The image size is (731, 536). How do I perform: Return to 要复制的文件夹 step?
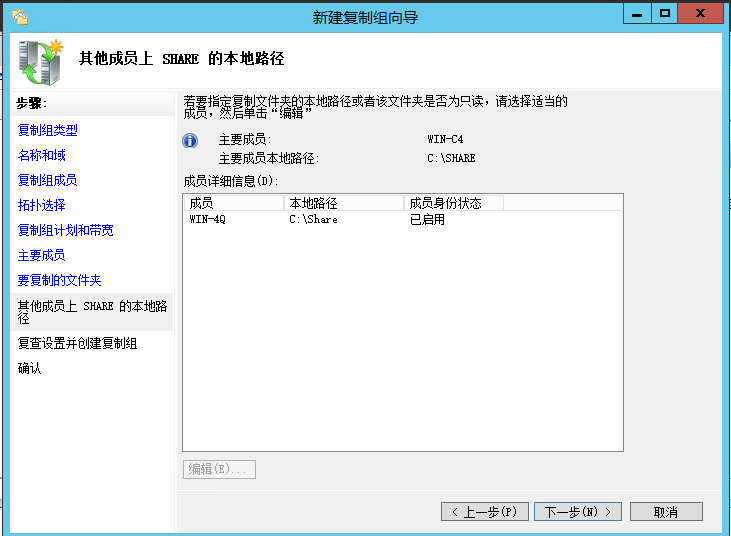(x=60, y=280)
